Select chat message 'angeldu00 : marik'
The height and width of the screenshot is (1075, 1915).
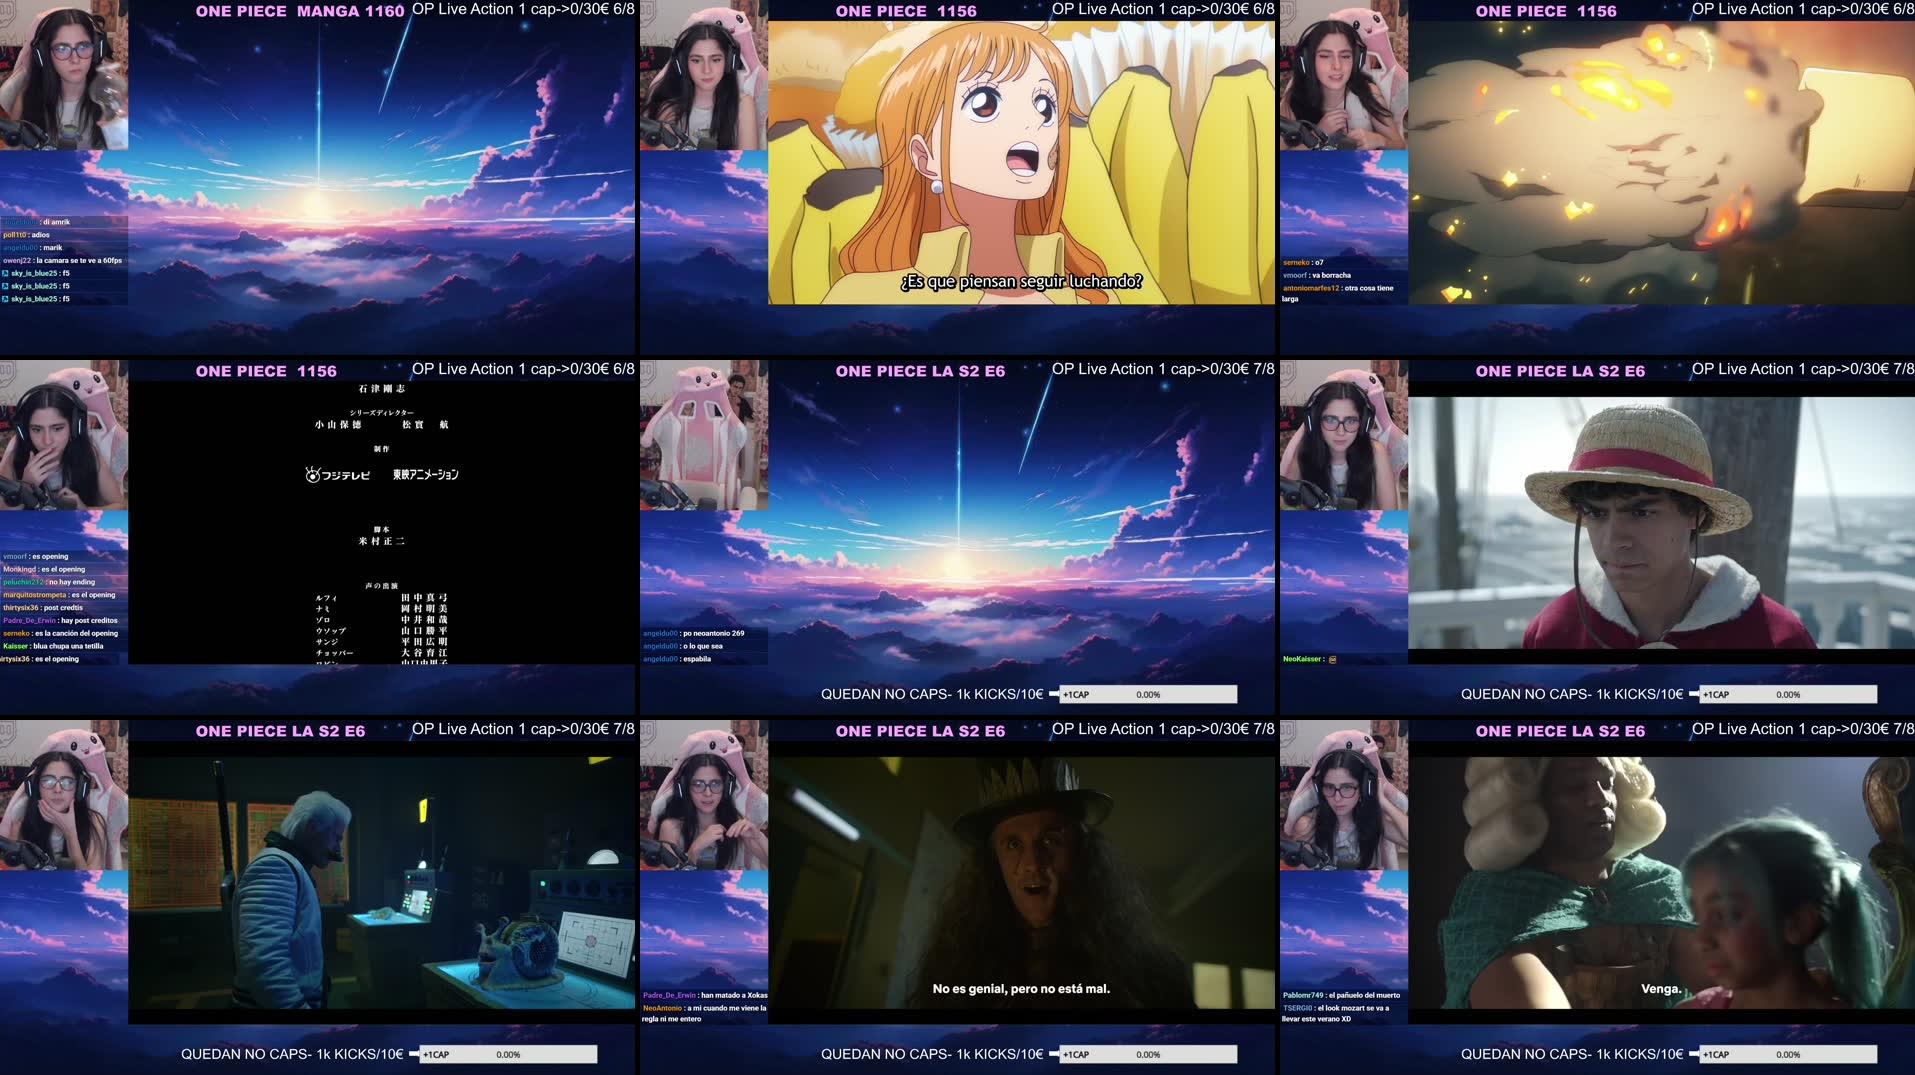pos(32,248)
